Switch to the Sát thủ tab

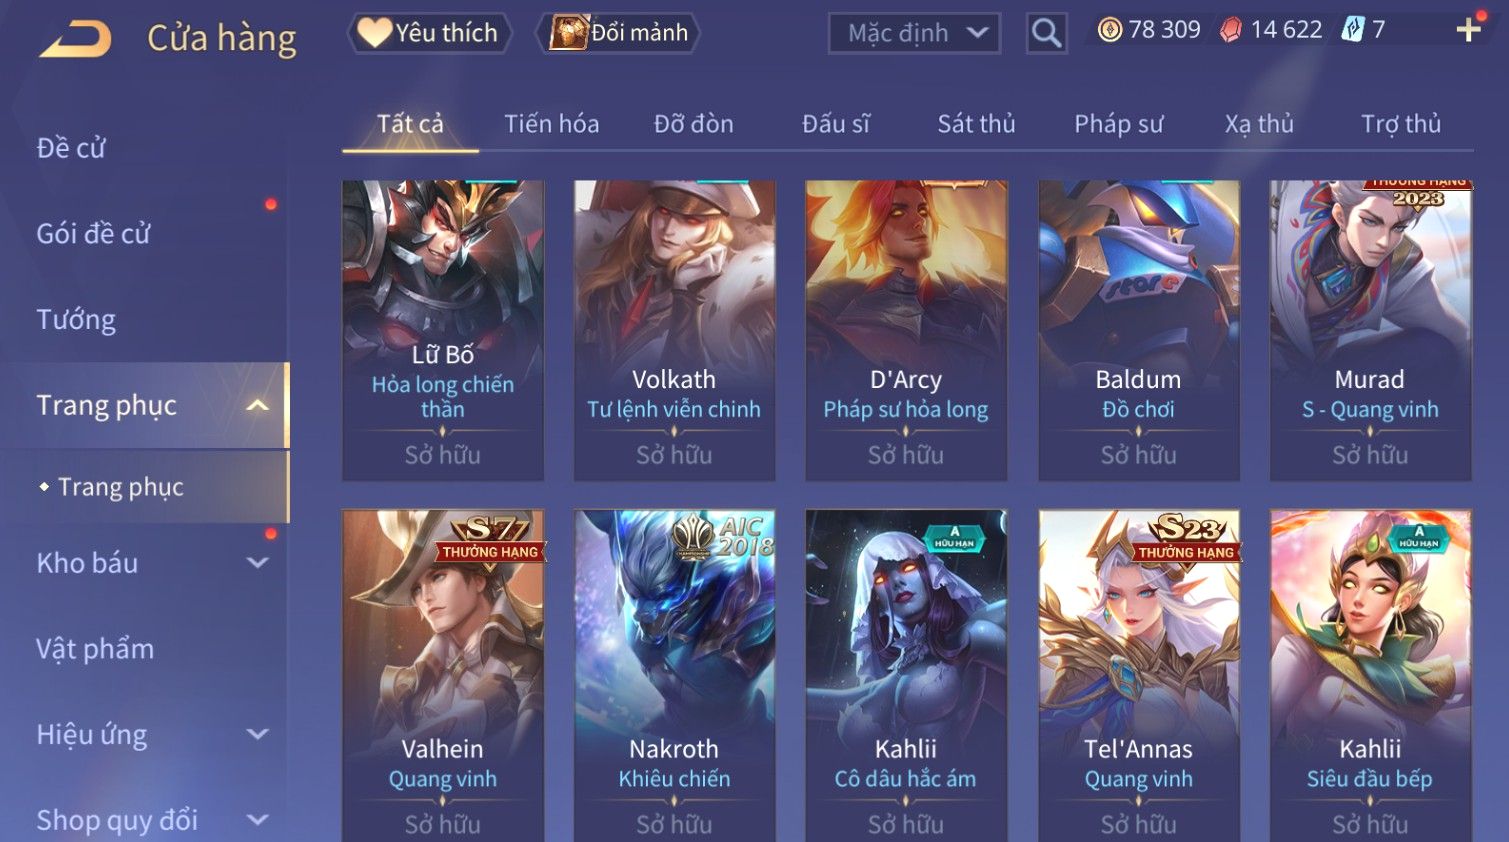click(x=976, y=124)
